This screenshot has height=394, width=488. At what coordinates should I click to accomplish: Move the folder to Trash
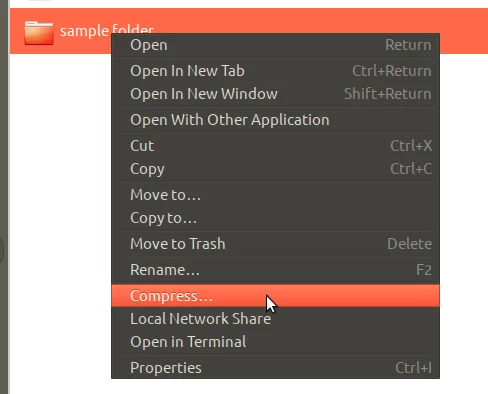click(275, 244)
